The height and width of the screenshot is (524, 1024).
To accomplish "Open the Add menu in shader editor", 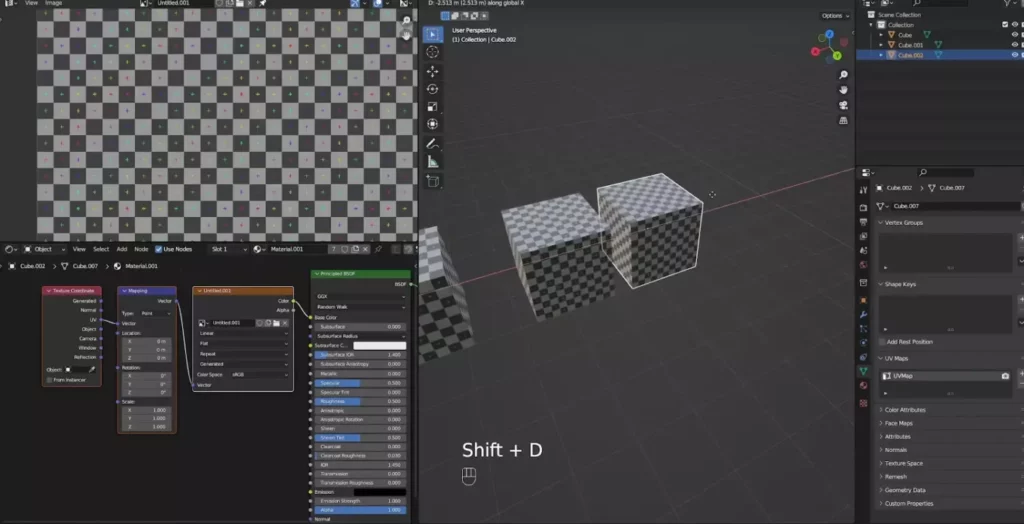I will [122, 249].
